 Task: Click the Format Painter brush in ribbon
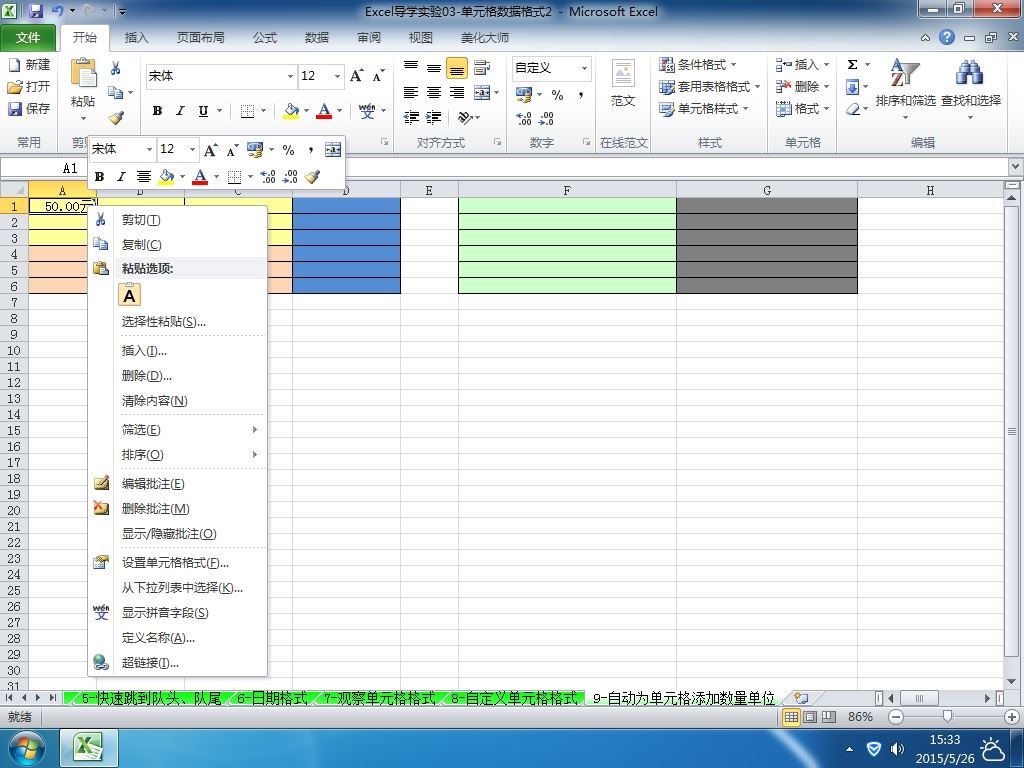(116, 118)
